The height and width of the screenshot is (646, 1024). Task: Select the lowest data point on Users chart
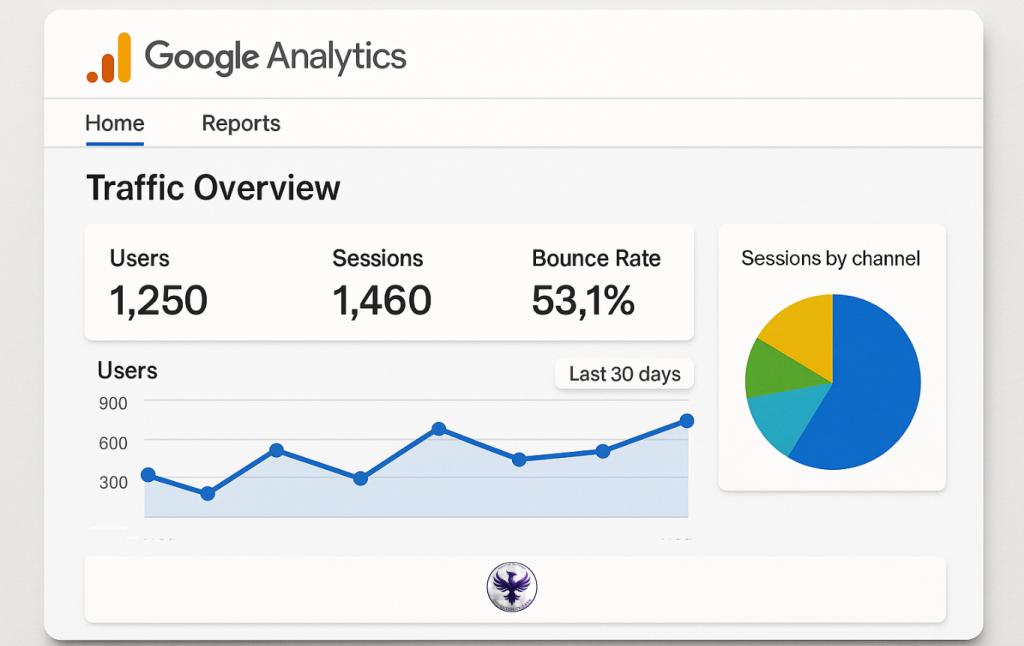tap(208, 493)
